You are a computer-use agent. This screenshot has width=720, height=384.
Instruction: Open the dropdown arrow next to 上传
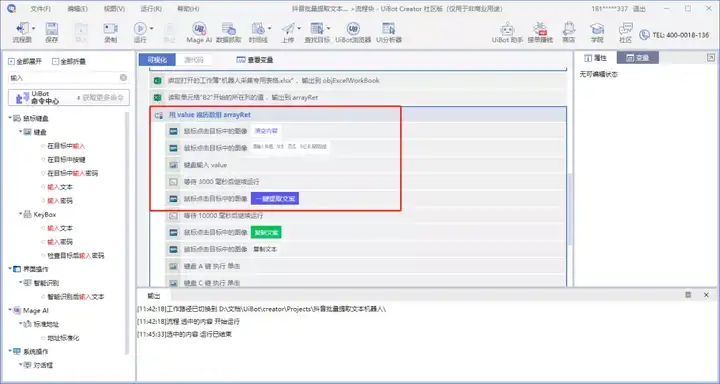tap(299, 28)
